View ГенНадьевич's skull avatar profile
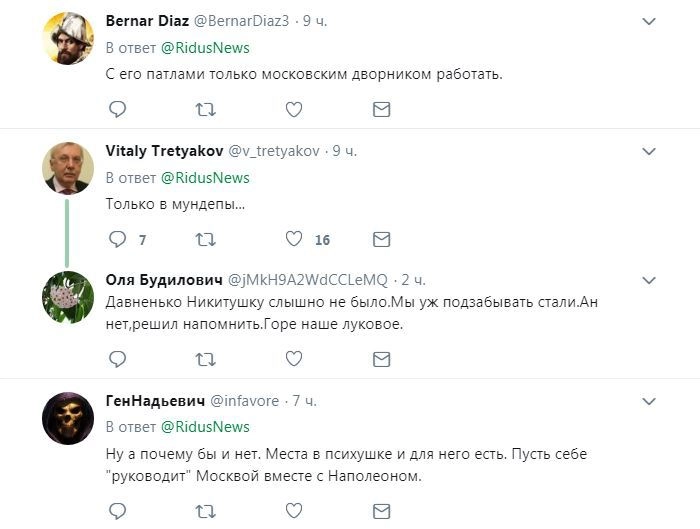 point(68,418)
